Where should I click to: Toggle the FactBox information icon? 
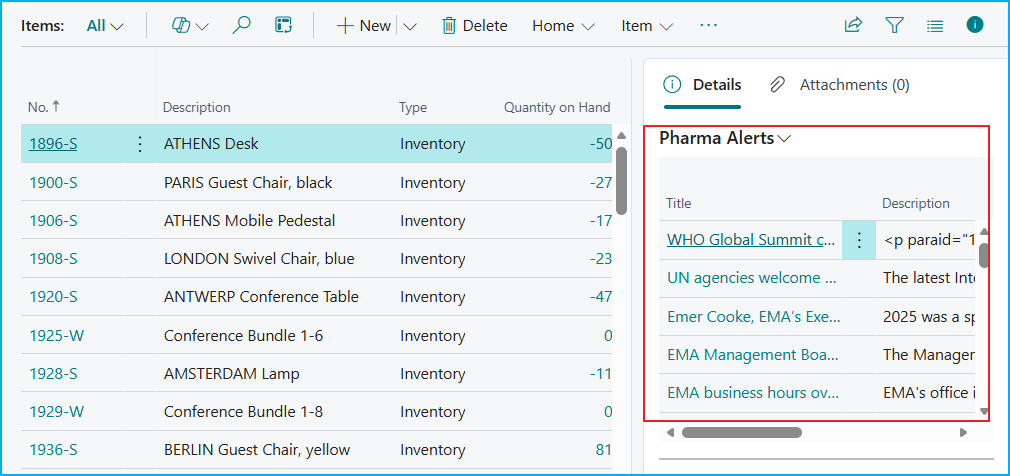tap(975, 26)
